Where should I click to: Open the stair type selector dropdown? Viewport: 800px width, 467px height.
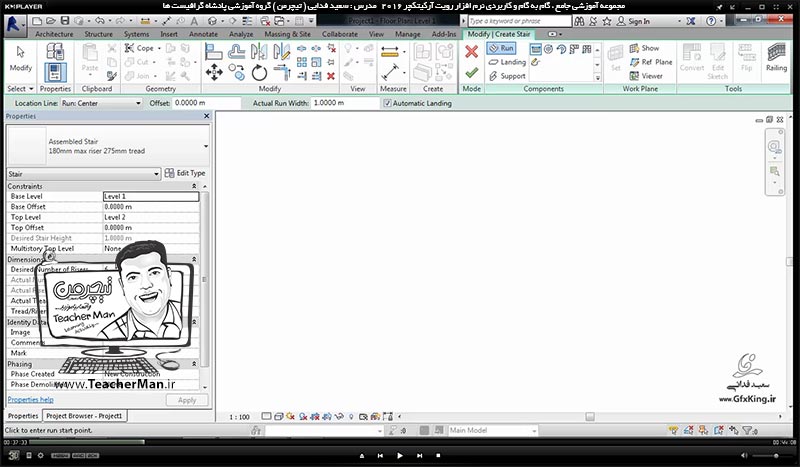pyautogui.click(x=206, y=146)
